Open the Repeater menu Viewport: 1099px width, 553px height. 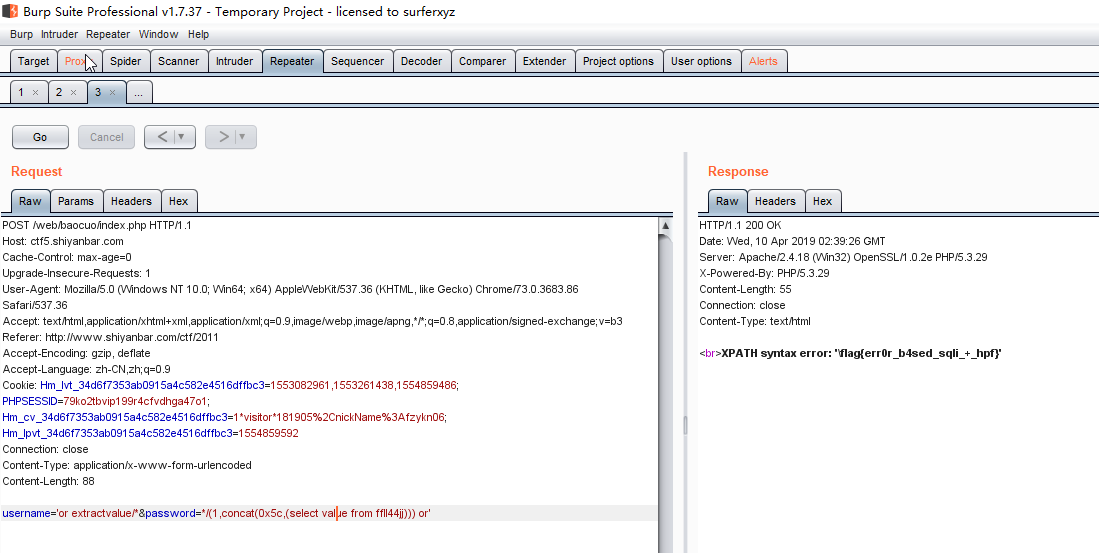coord(108,34)
